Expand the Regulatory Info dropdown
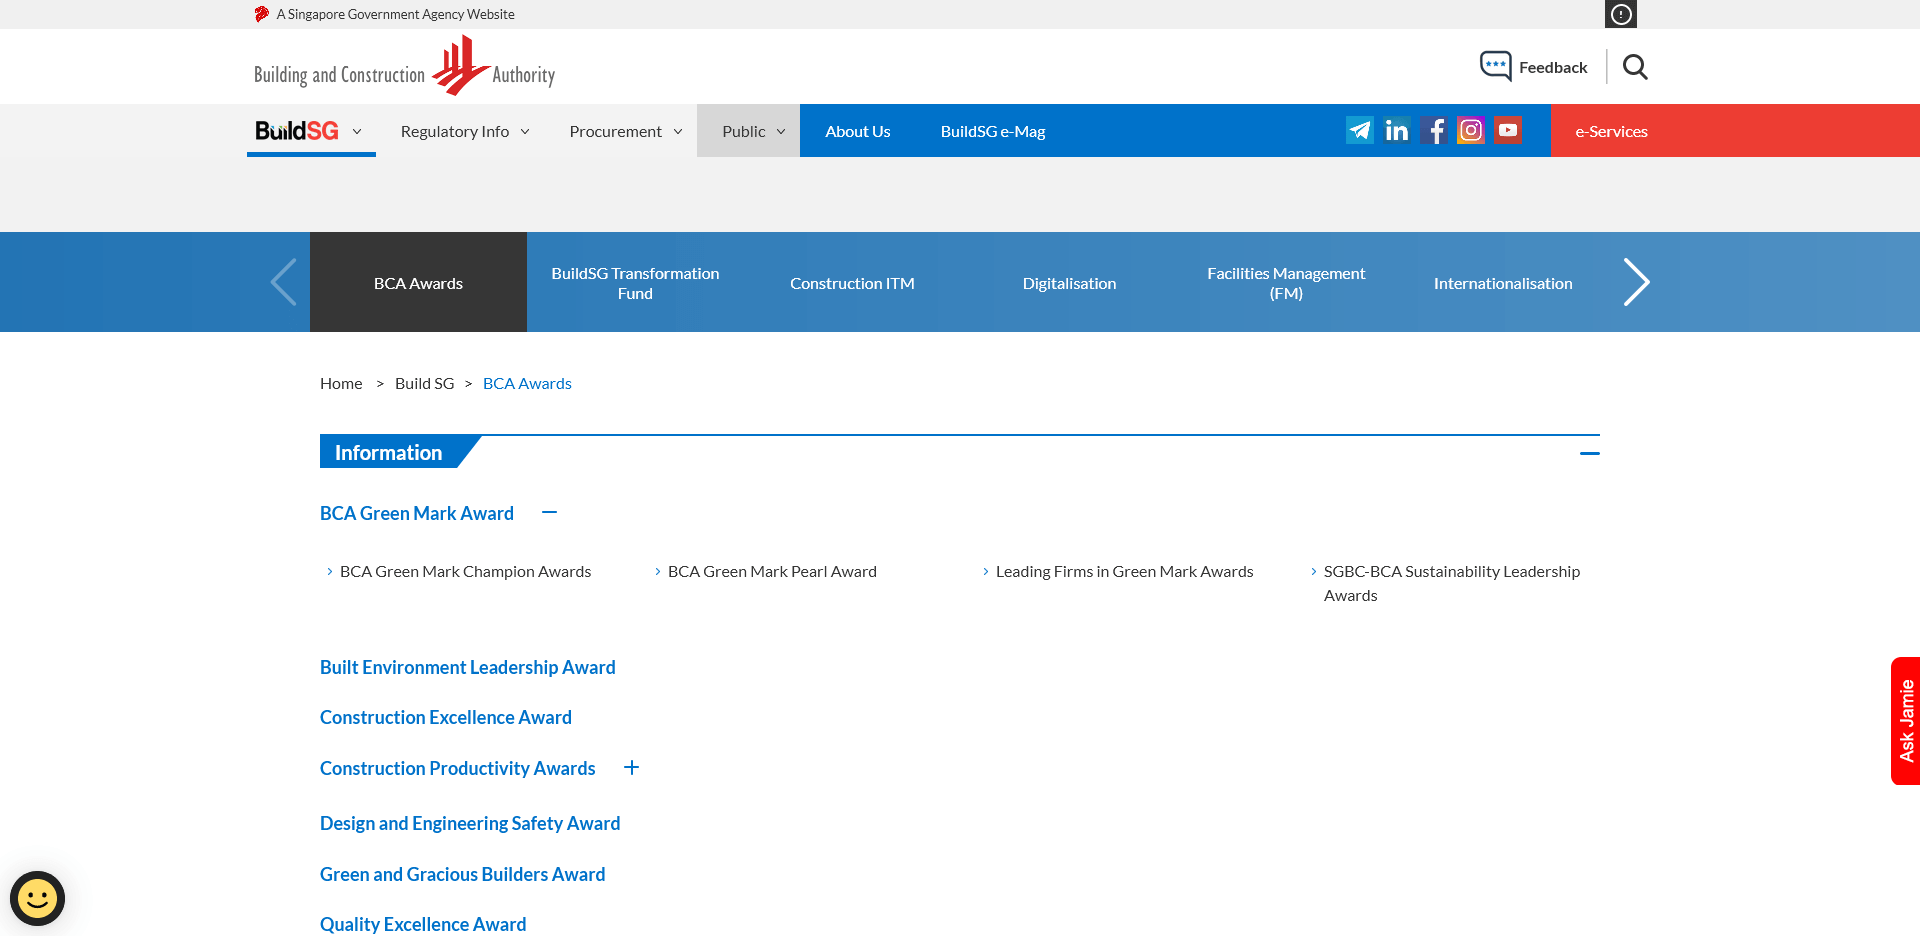The height and width of the screenshot is (936, 1920). pos(465,131)
